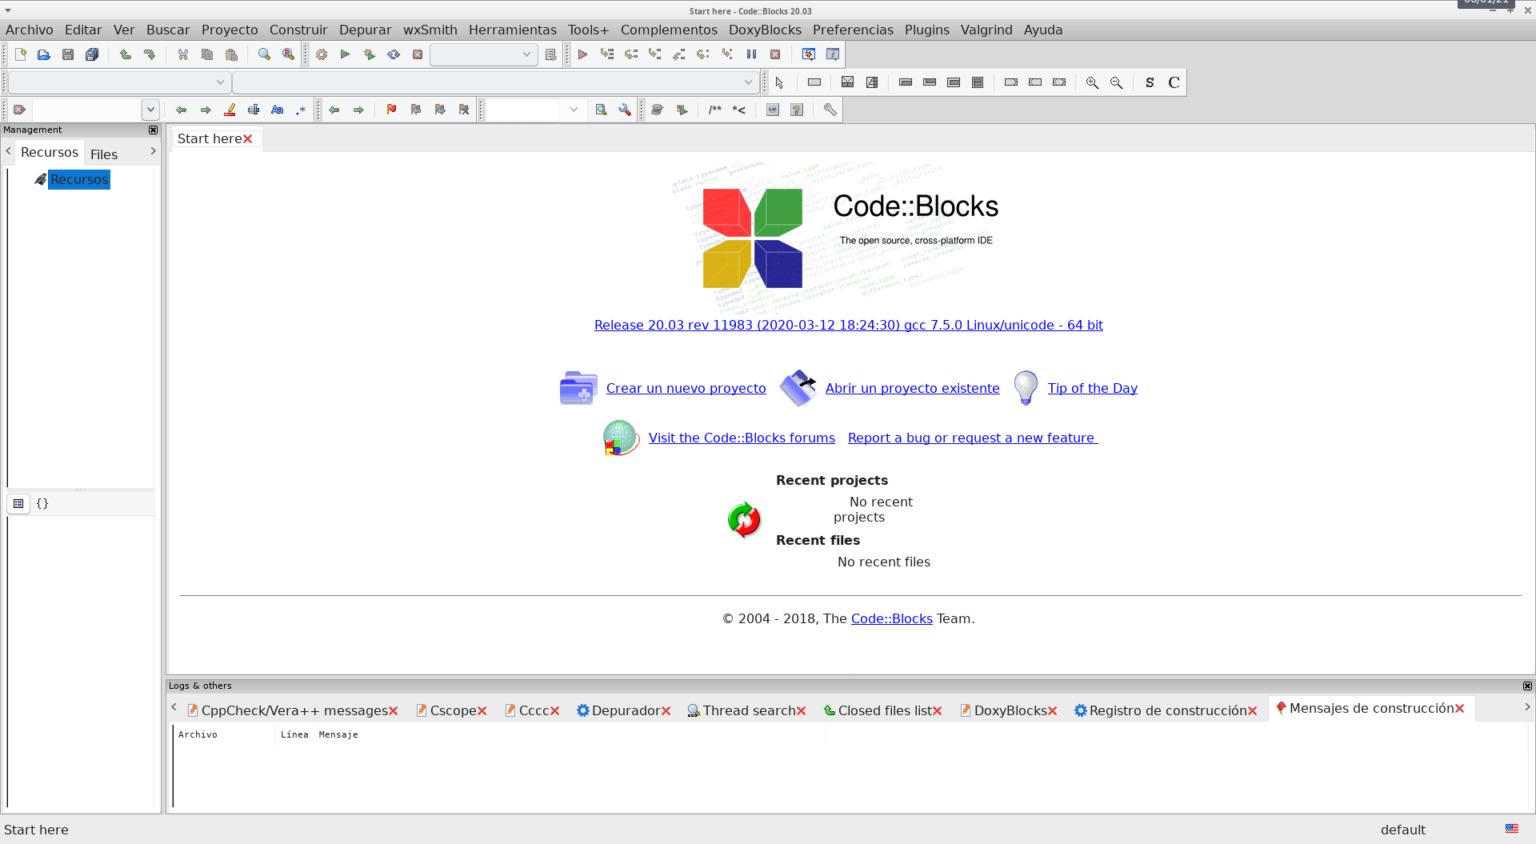
Task: Open the debugging windows icon on debugger toolbar
Action: [807, 54]
